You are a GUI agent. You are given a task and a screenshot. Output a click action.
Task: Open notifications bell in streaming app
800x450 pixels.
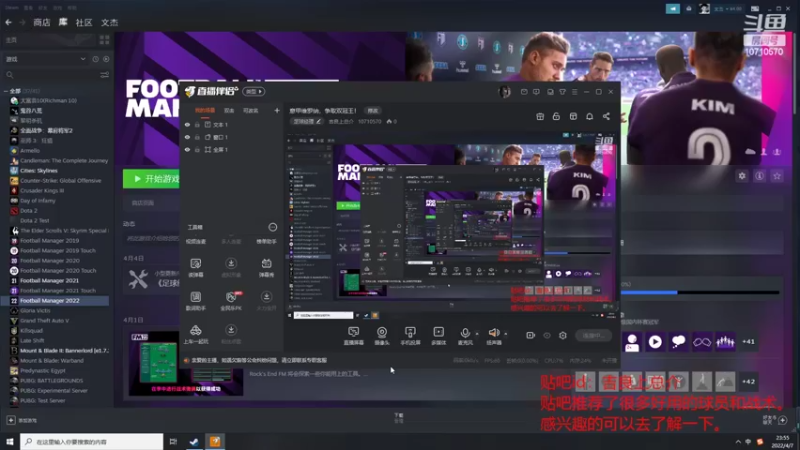click(589, 116)
